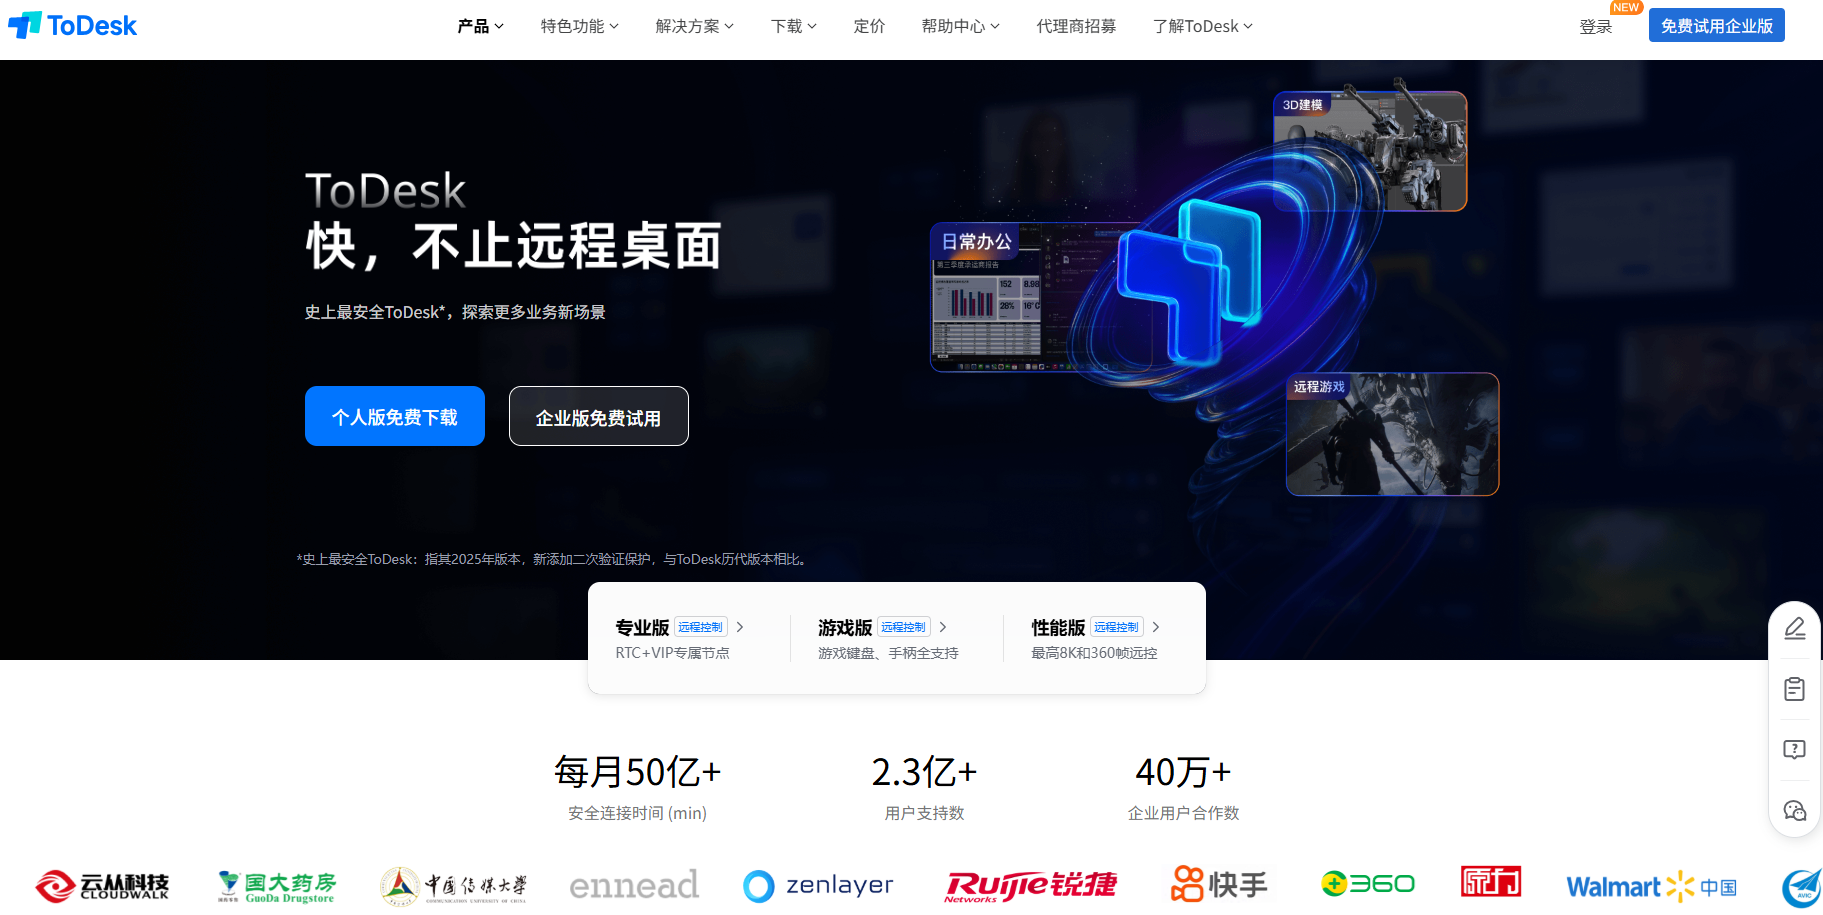Click the 远程控制 tag beside 性能版
1823x915 pixels.
[1117, 627]
